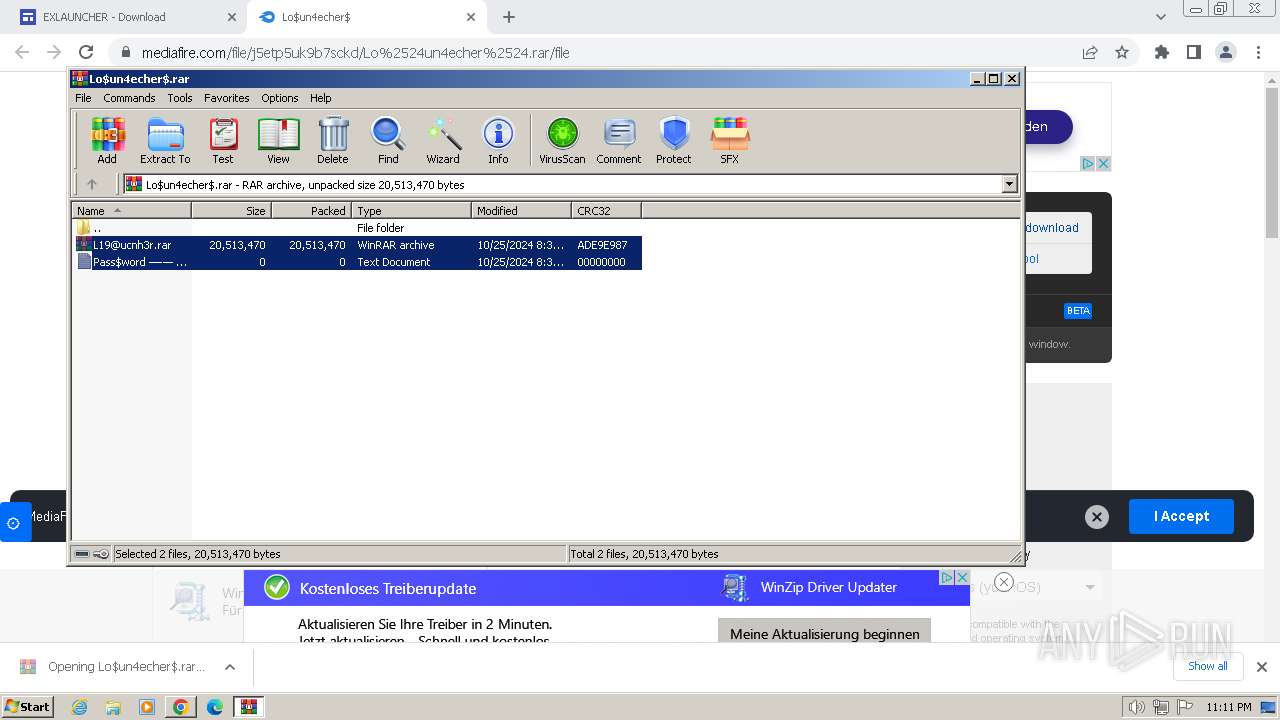Click the Add toolbar icon in WinRAR
Viewport: 1280px width, 720px height.
coord(107,140)
